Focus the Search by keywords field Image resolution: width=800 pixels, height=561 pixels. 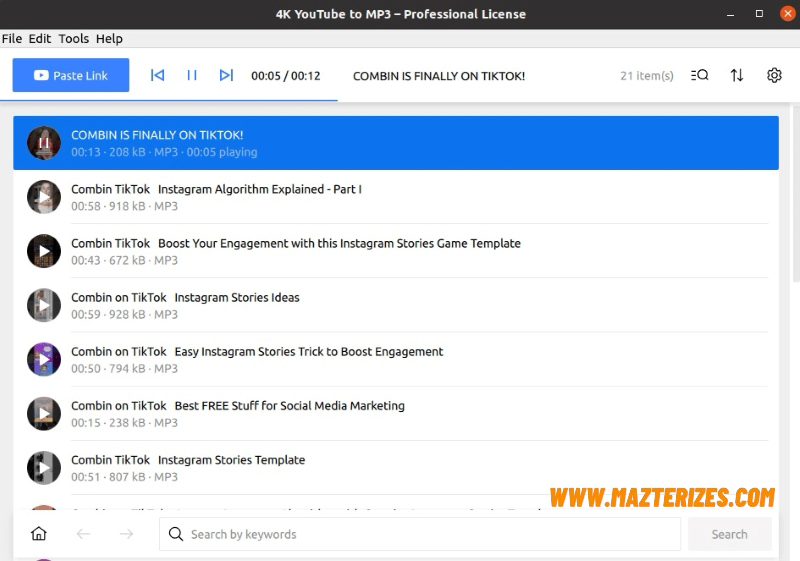[420, 534]
